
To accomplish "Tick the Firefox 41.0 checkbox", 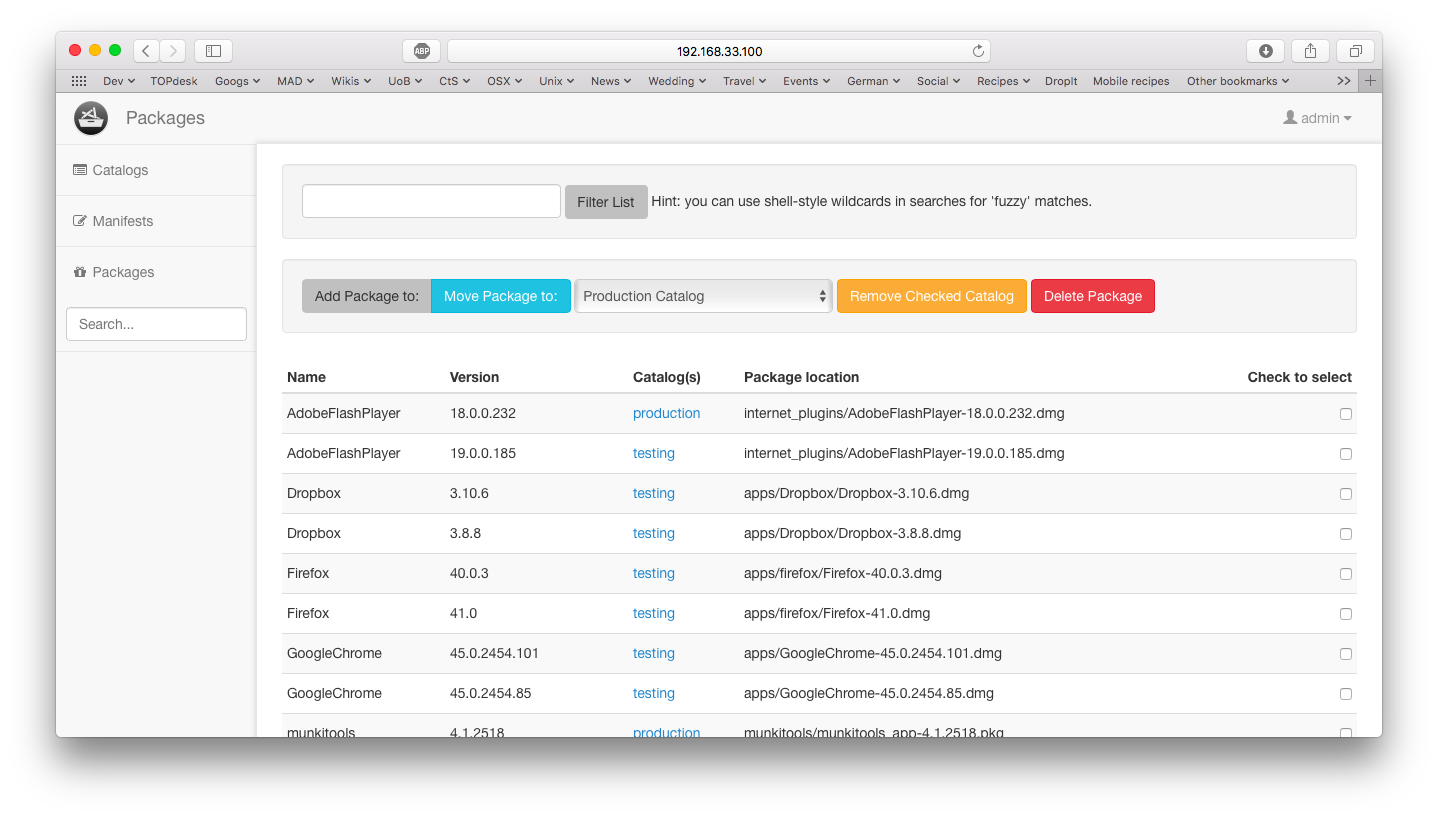I will (1346, 614).
